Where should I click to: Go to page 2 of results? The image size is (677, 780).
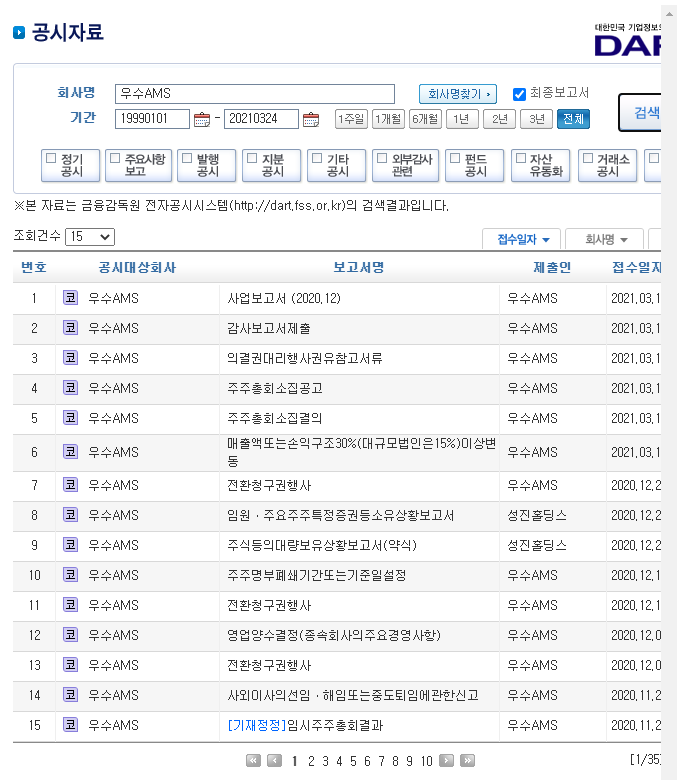point(311,761)
